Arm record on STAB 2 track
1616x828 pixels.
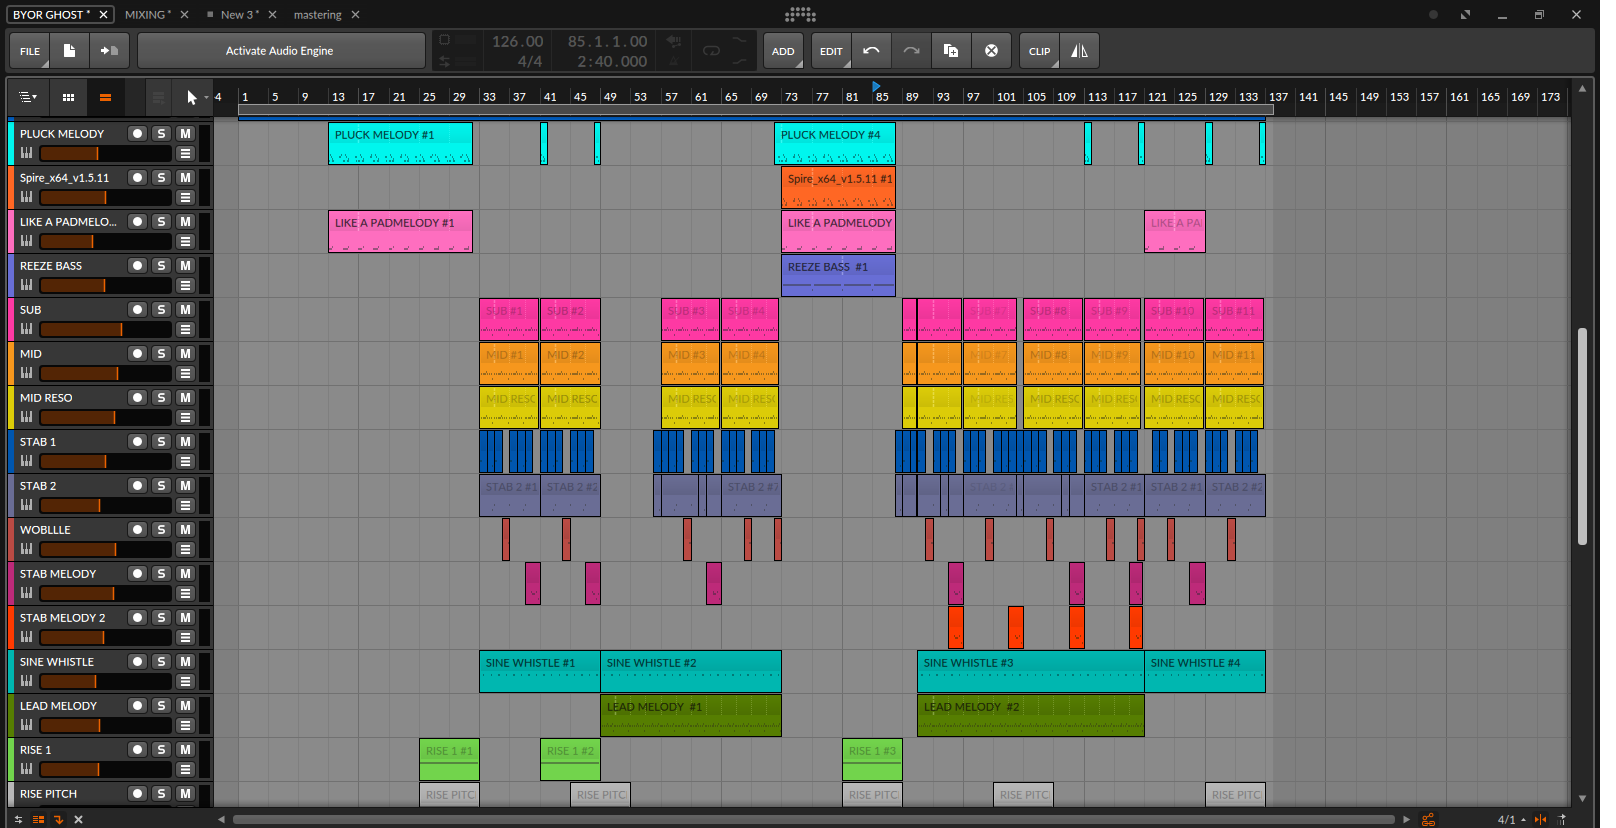(x=137, y=486)
